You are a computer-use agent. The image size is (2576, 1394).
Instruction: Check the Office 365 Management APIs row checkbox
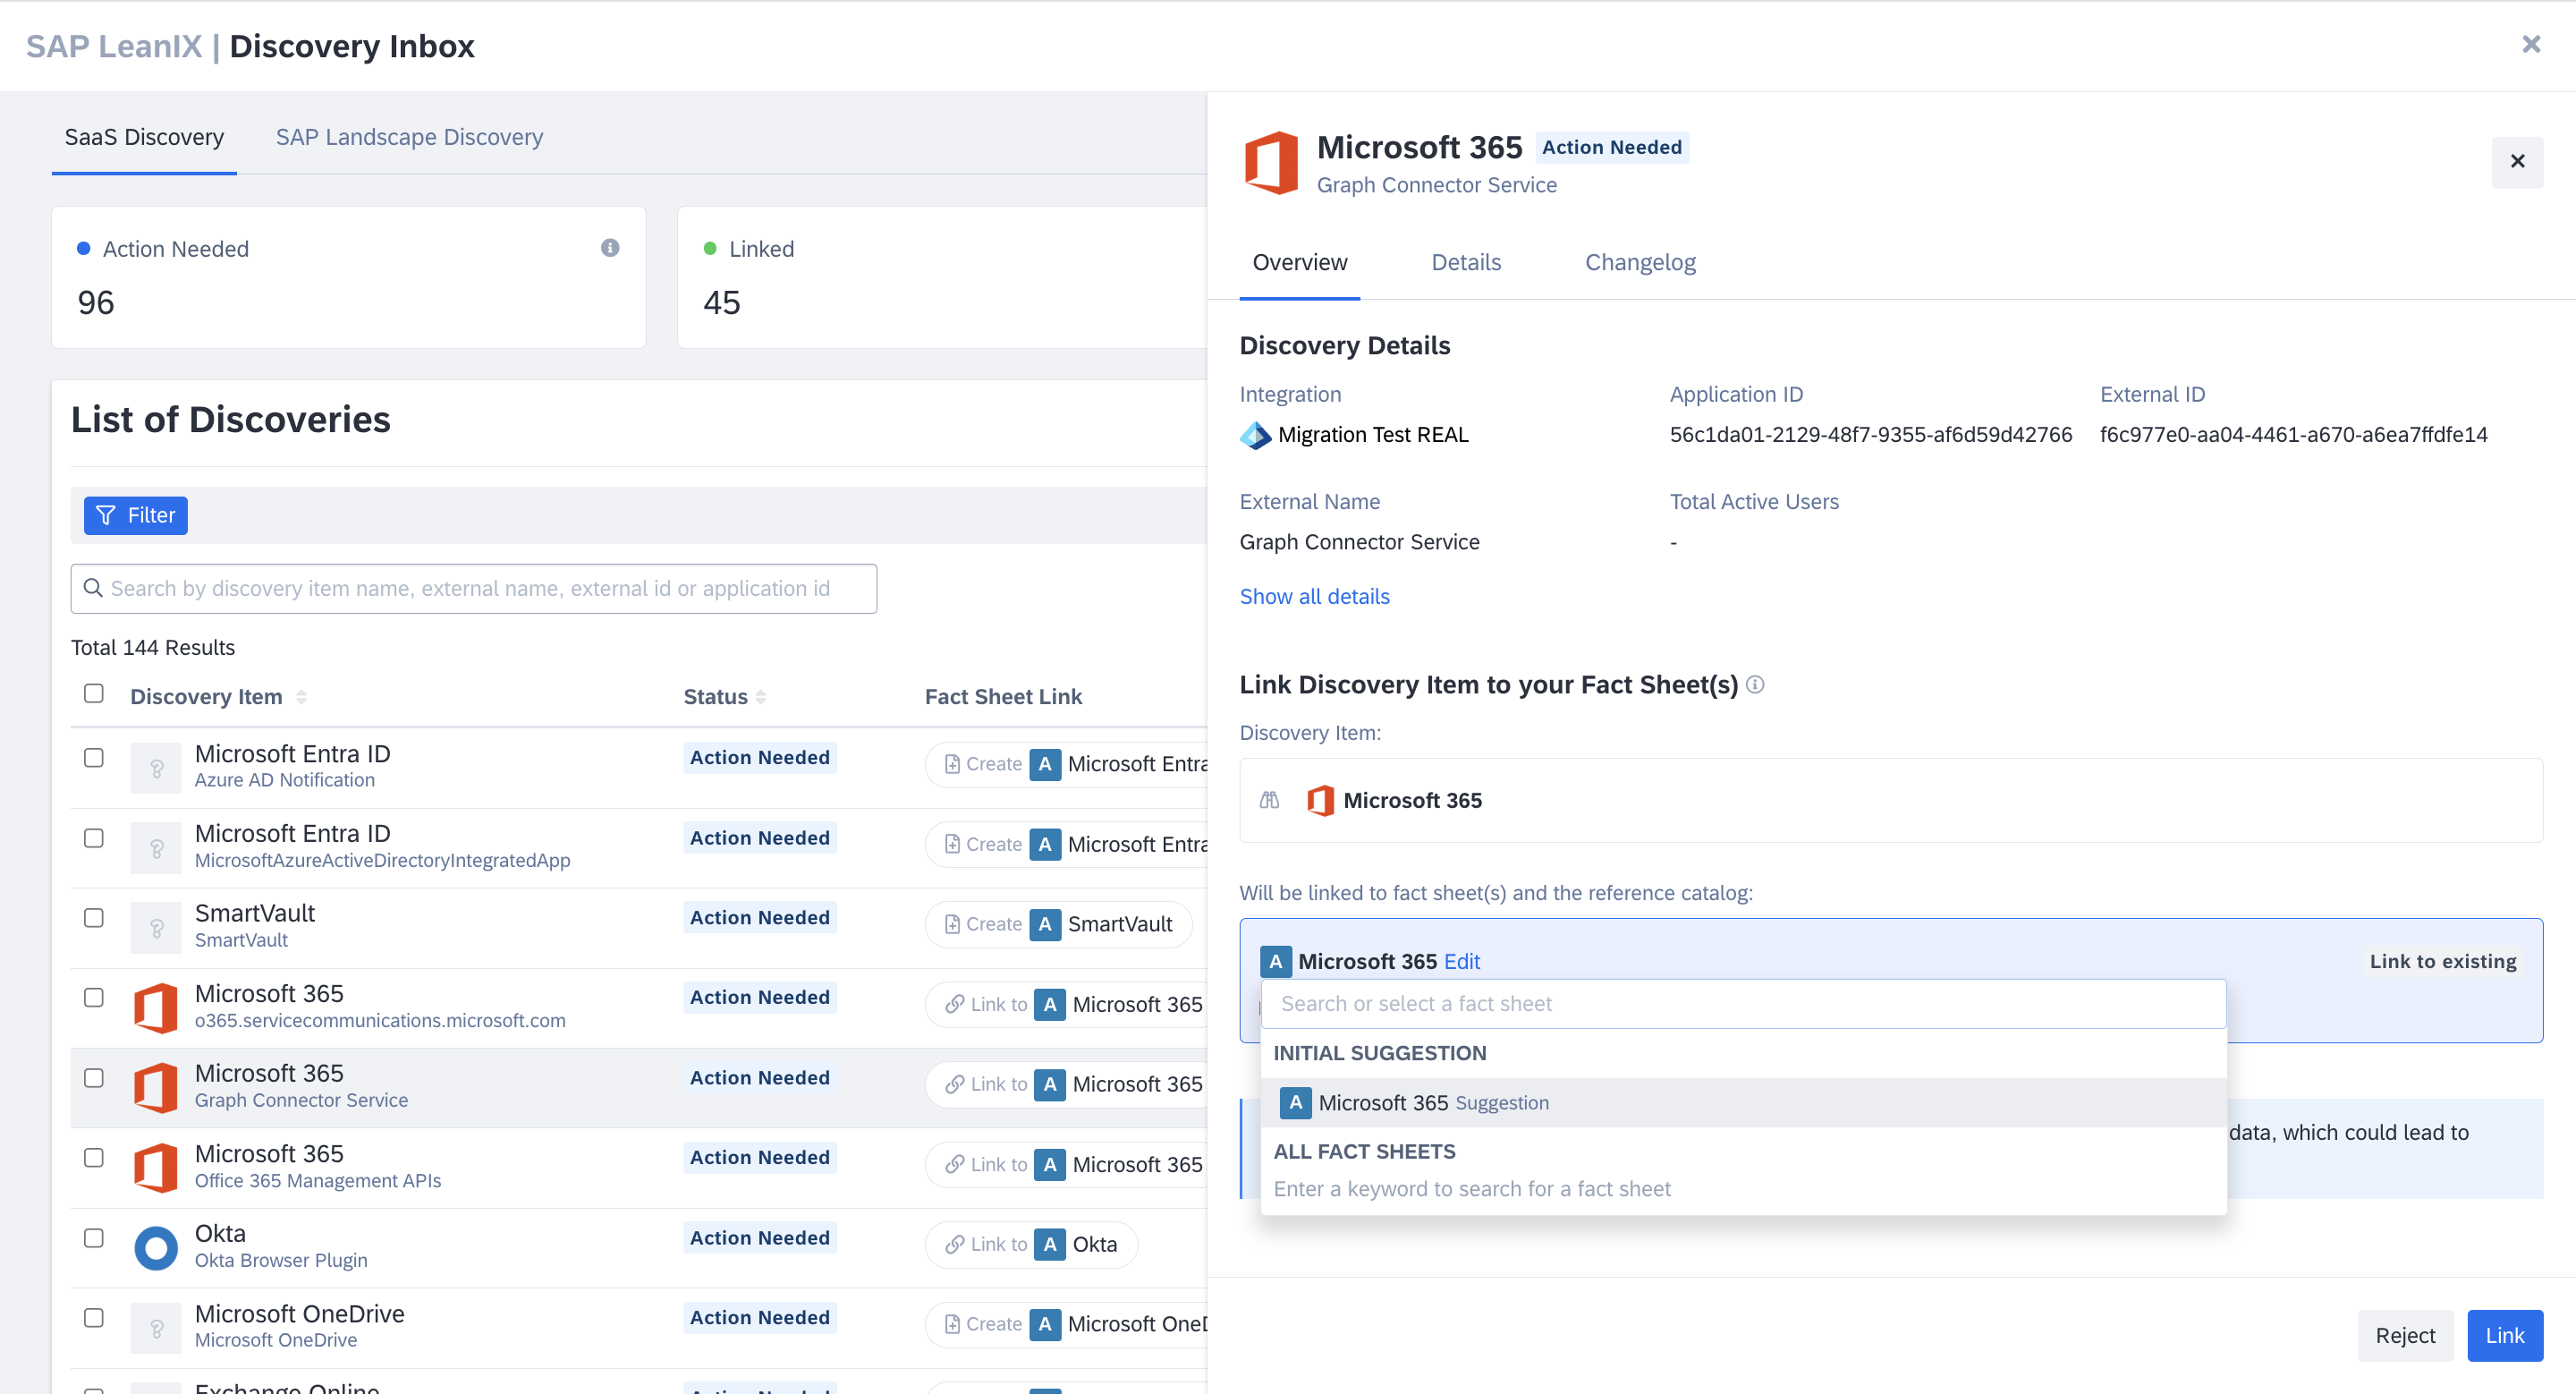(94, 1158)
